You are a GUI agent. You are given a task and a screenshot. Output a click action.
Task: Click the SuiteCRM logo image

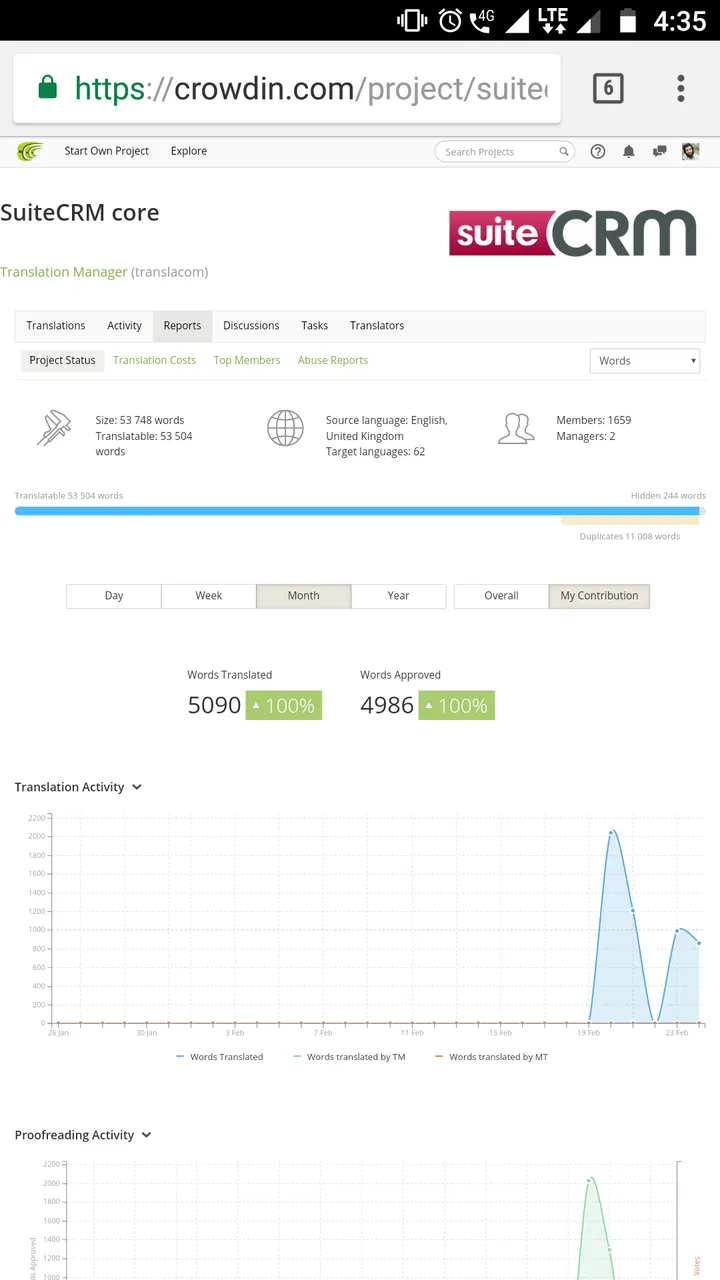tap(572, 233)
